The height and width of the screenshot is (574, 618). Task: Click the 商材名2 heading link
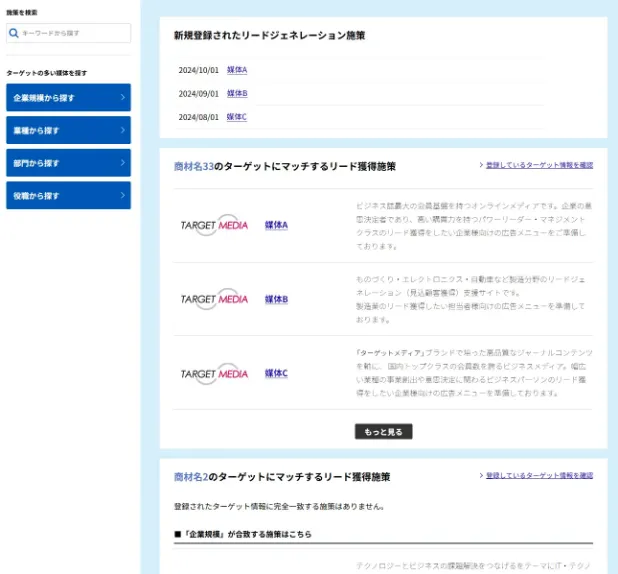191,477
